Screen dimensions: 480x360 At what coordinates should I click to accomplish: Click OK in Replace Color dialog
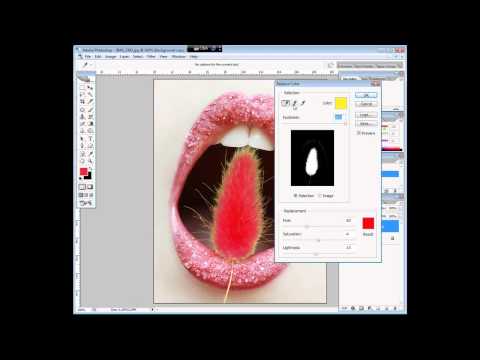coord(366,95)
